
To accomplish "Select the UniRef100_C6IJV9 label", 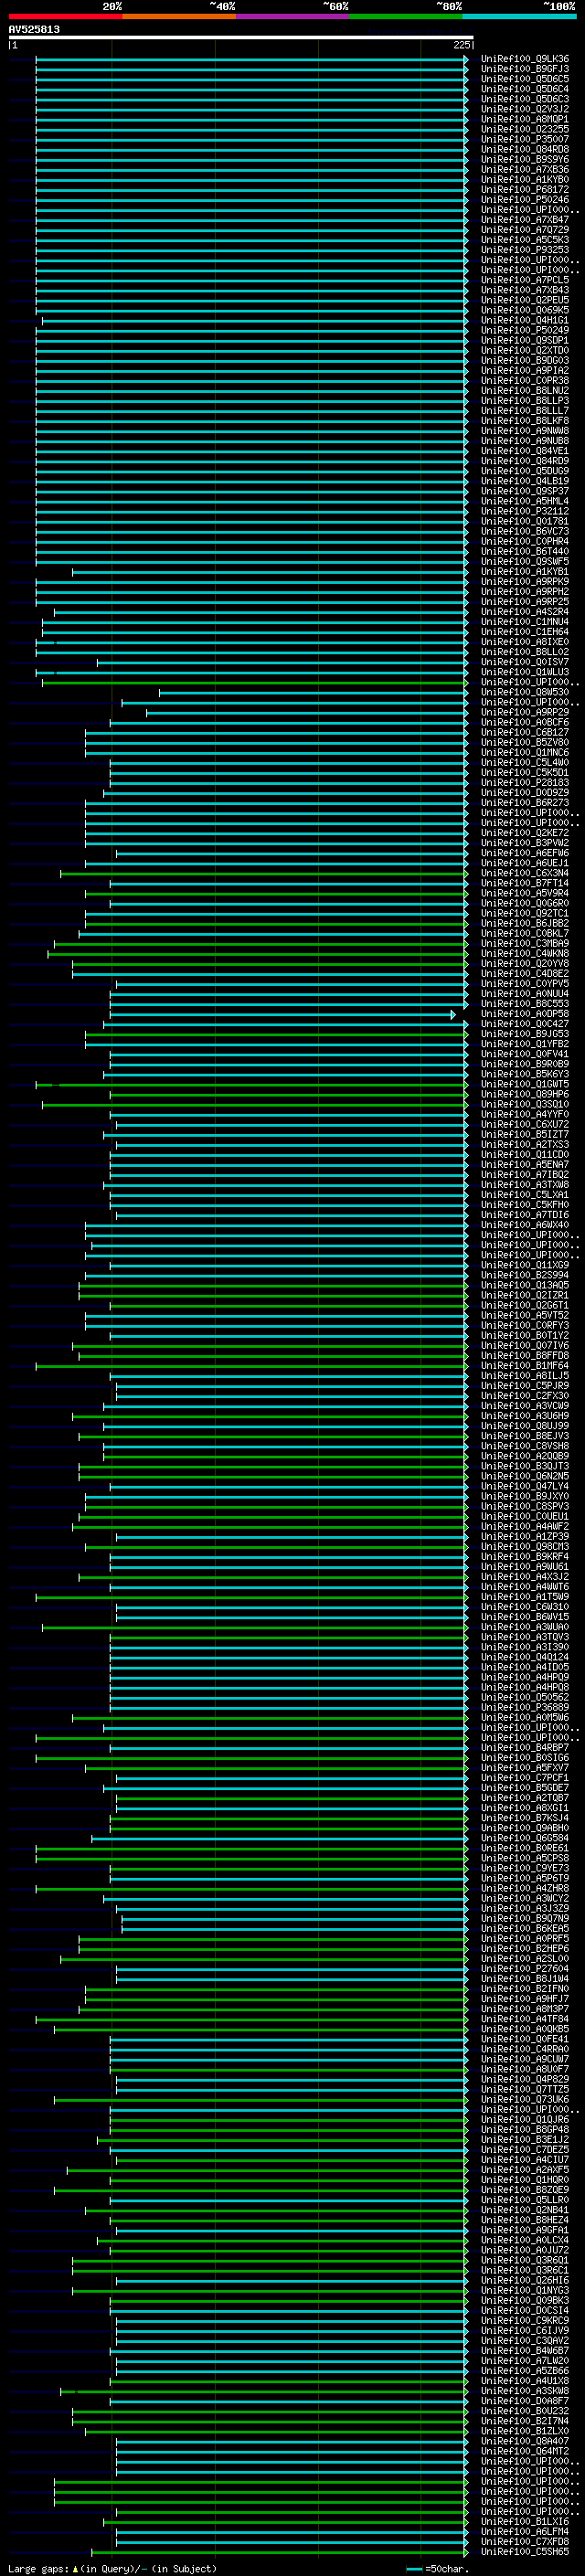I will click(525, 2330).
